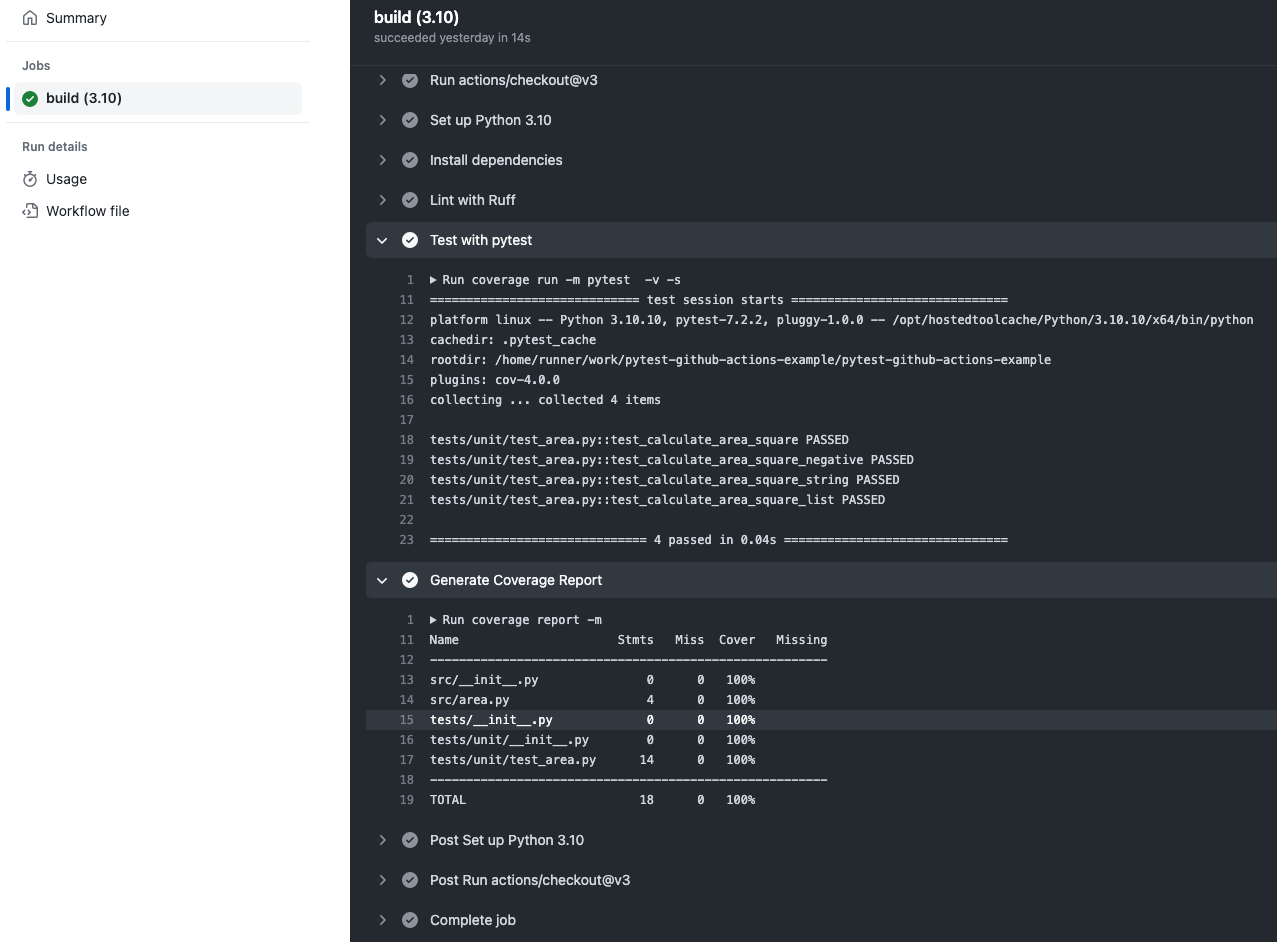Collapse the Test with pytest step
The width and height of the screenshot is (1277, 942).
point(382,240)
